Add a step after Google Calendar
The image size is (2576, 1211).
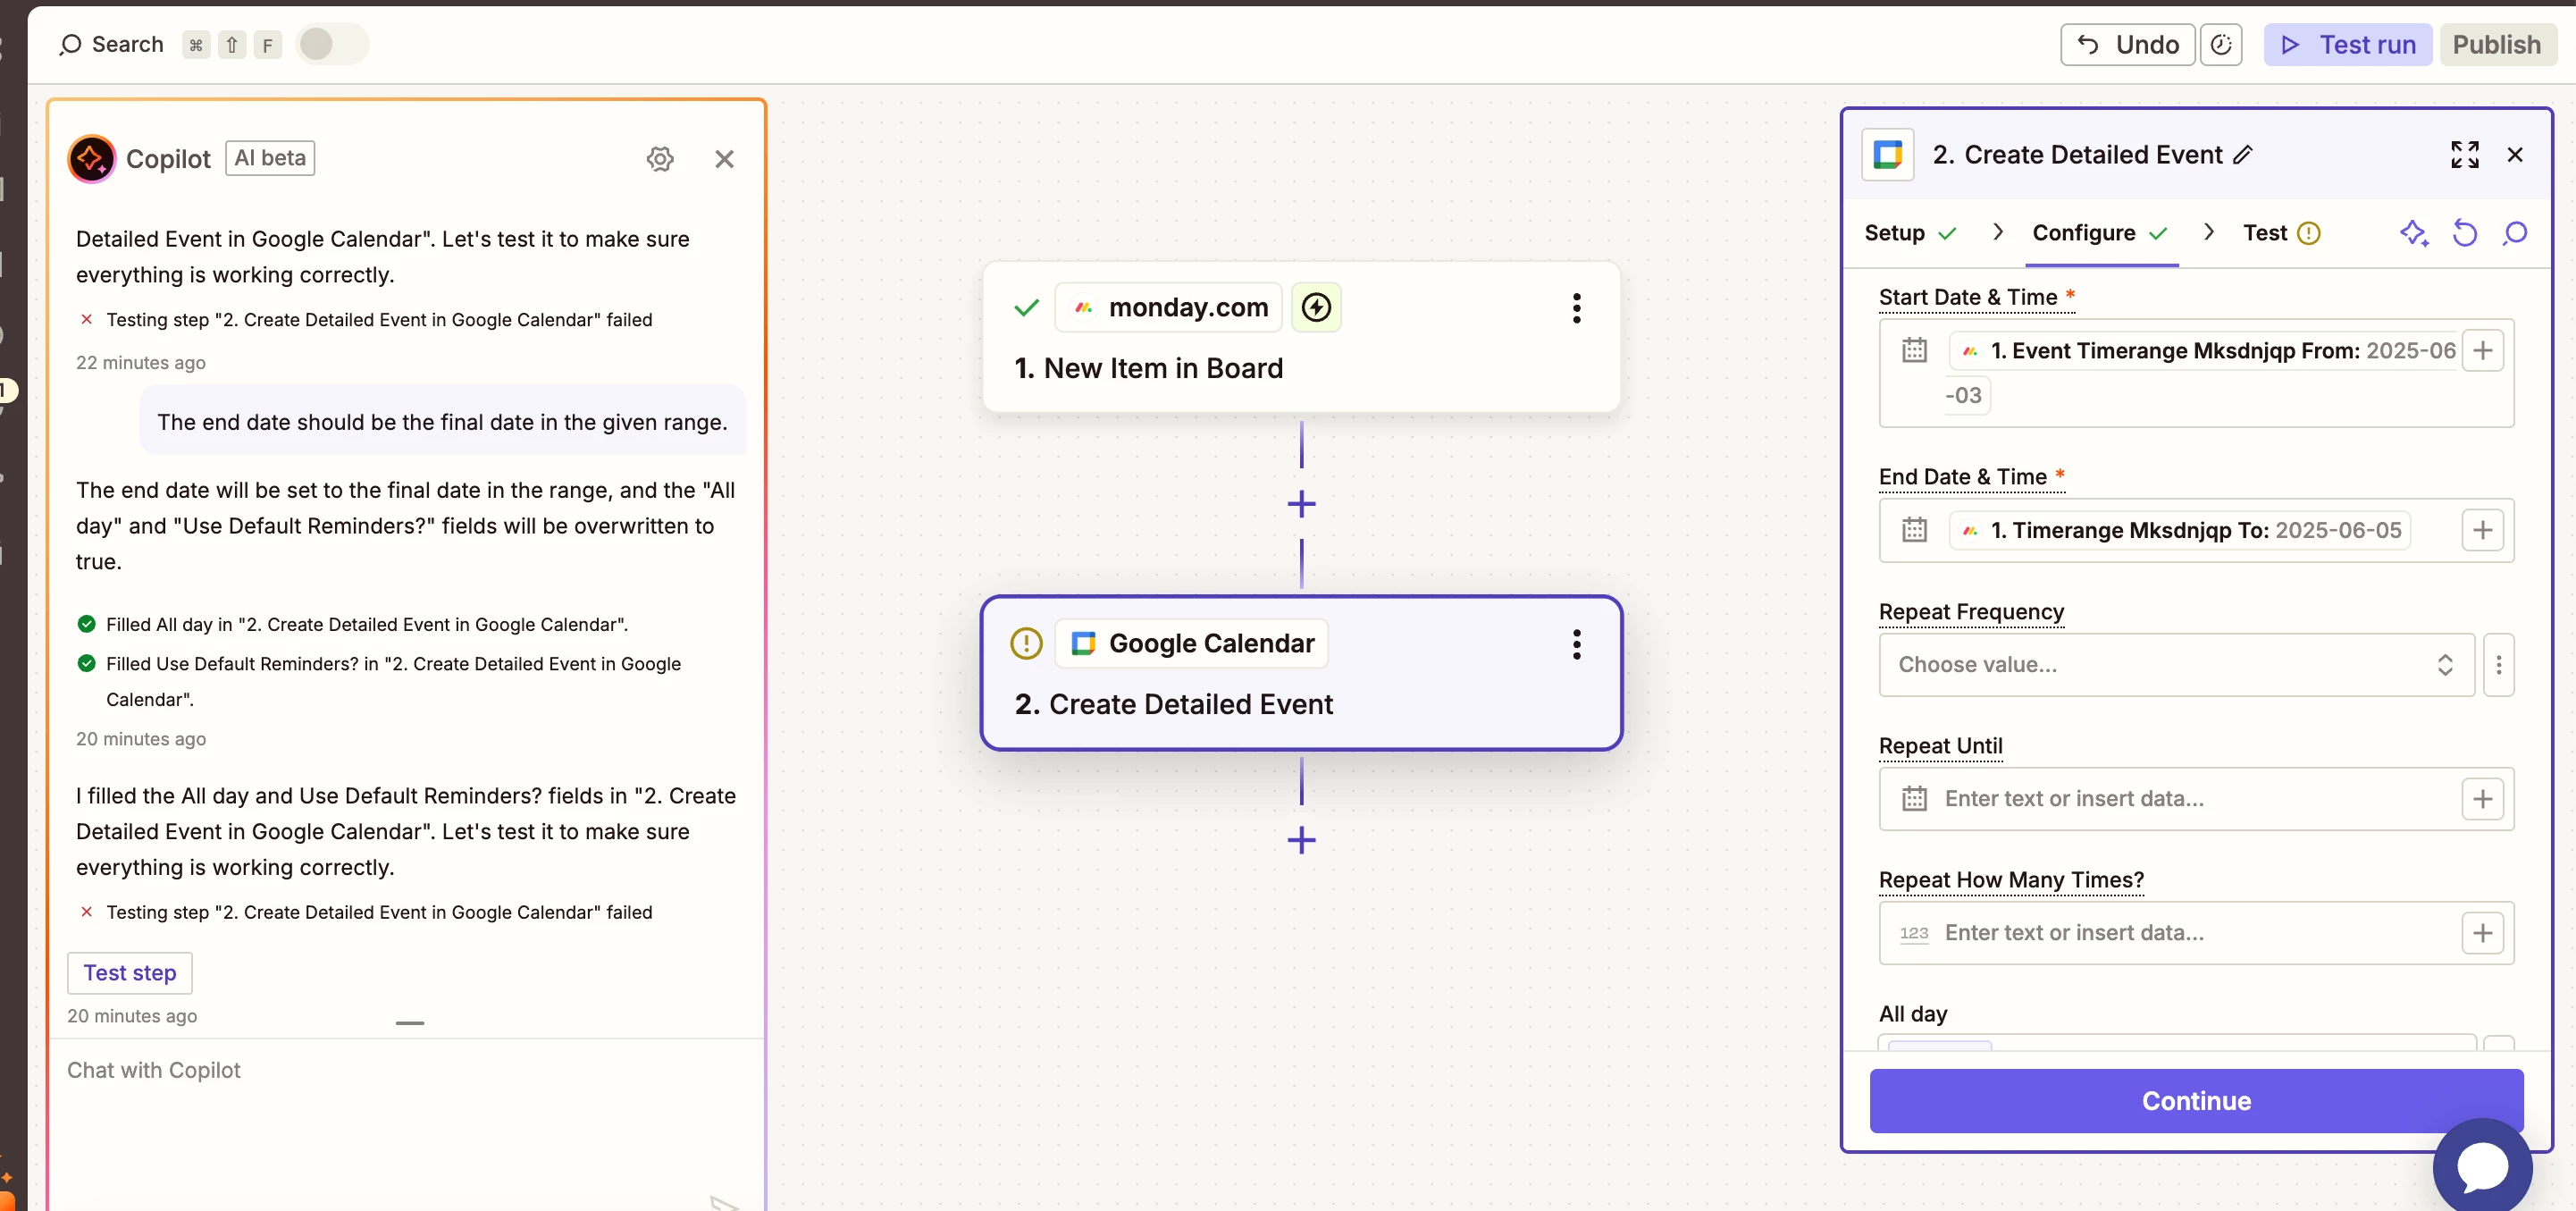pyautogui.click(x=1301, y=840)
